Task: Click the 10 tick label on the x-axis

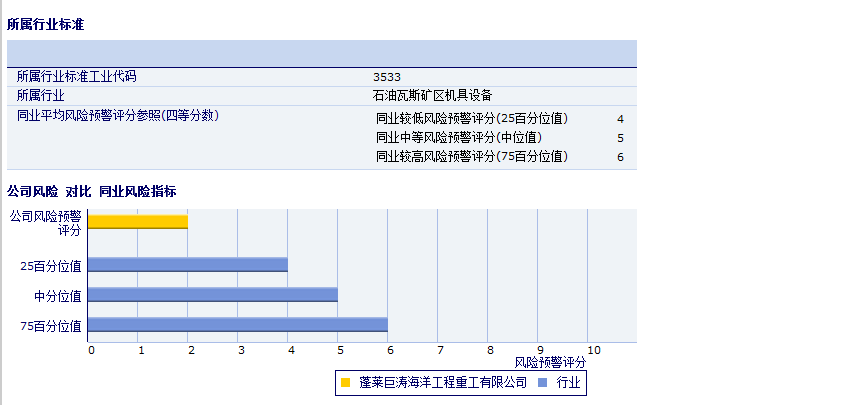Action: 593,350
